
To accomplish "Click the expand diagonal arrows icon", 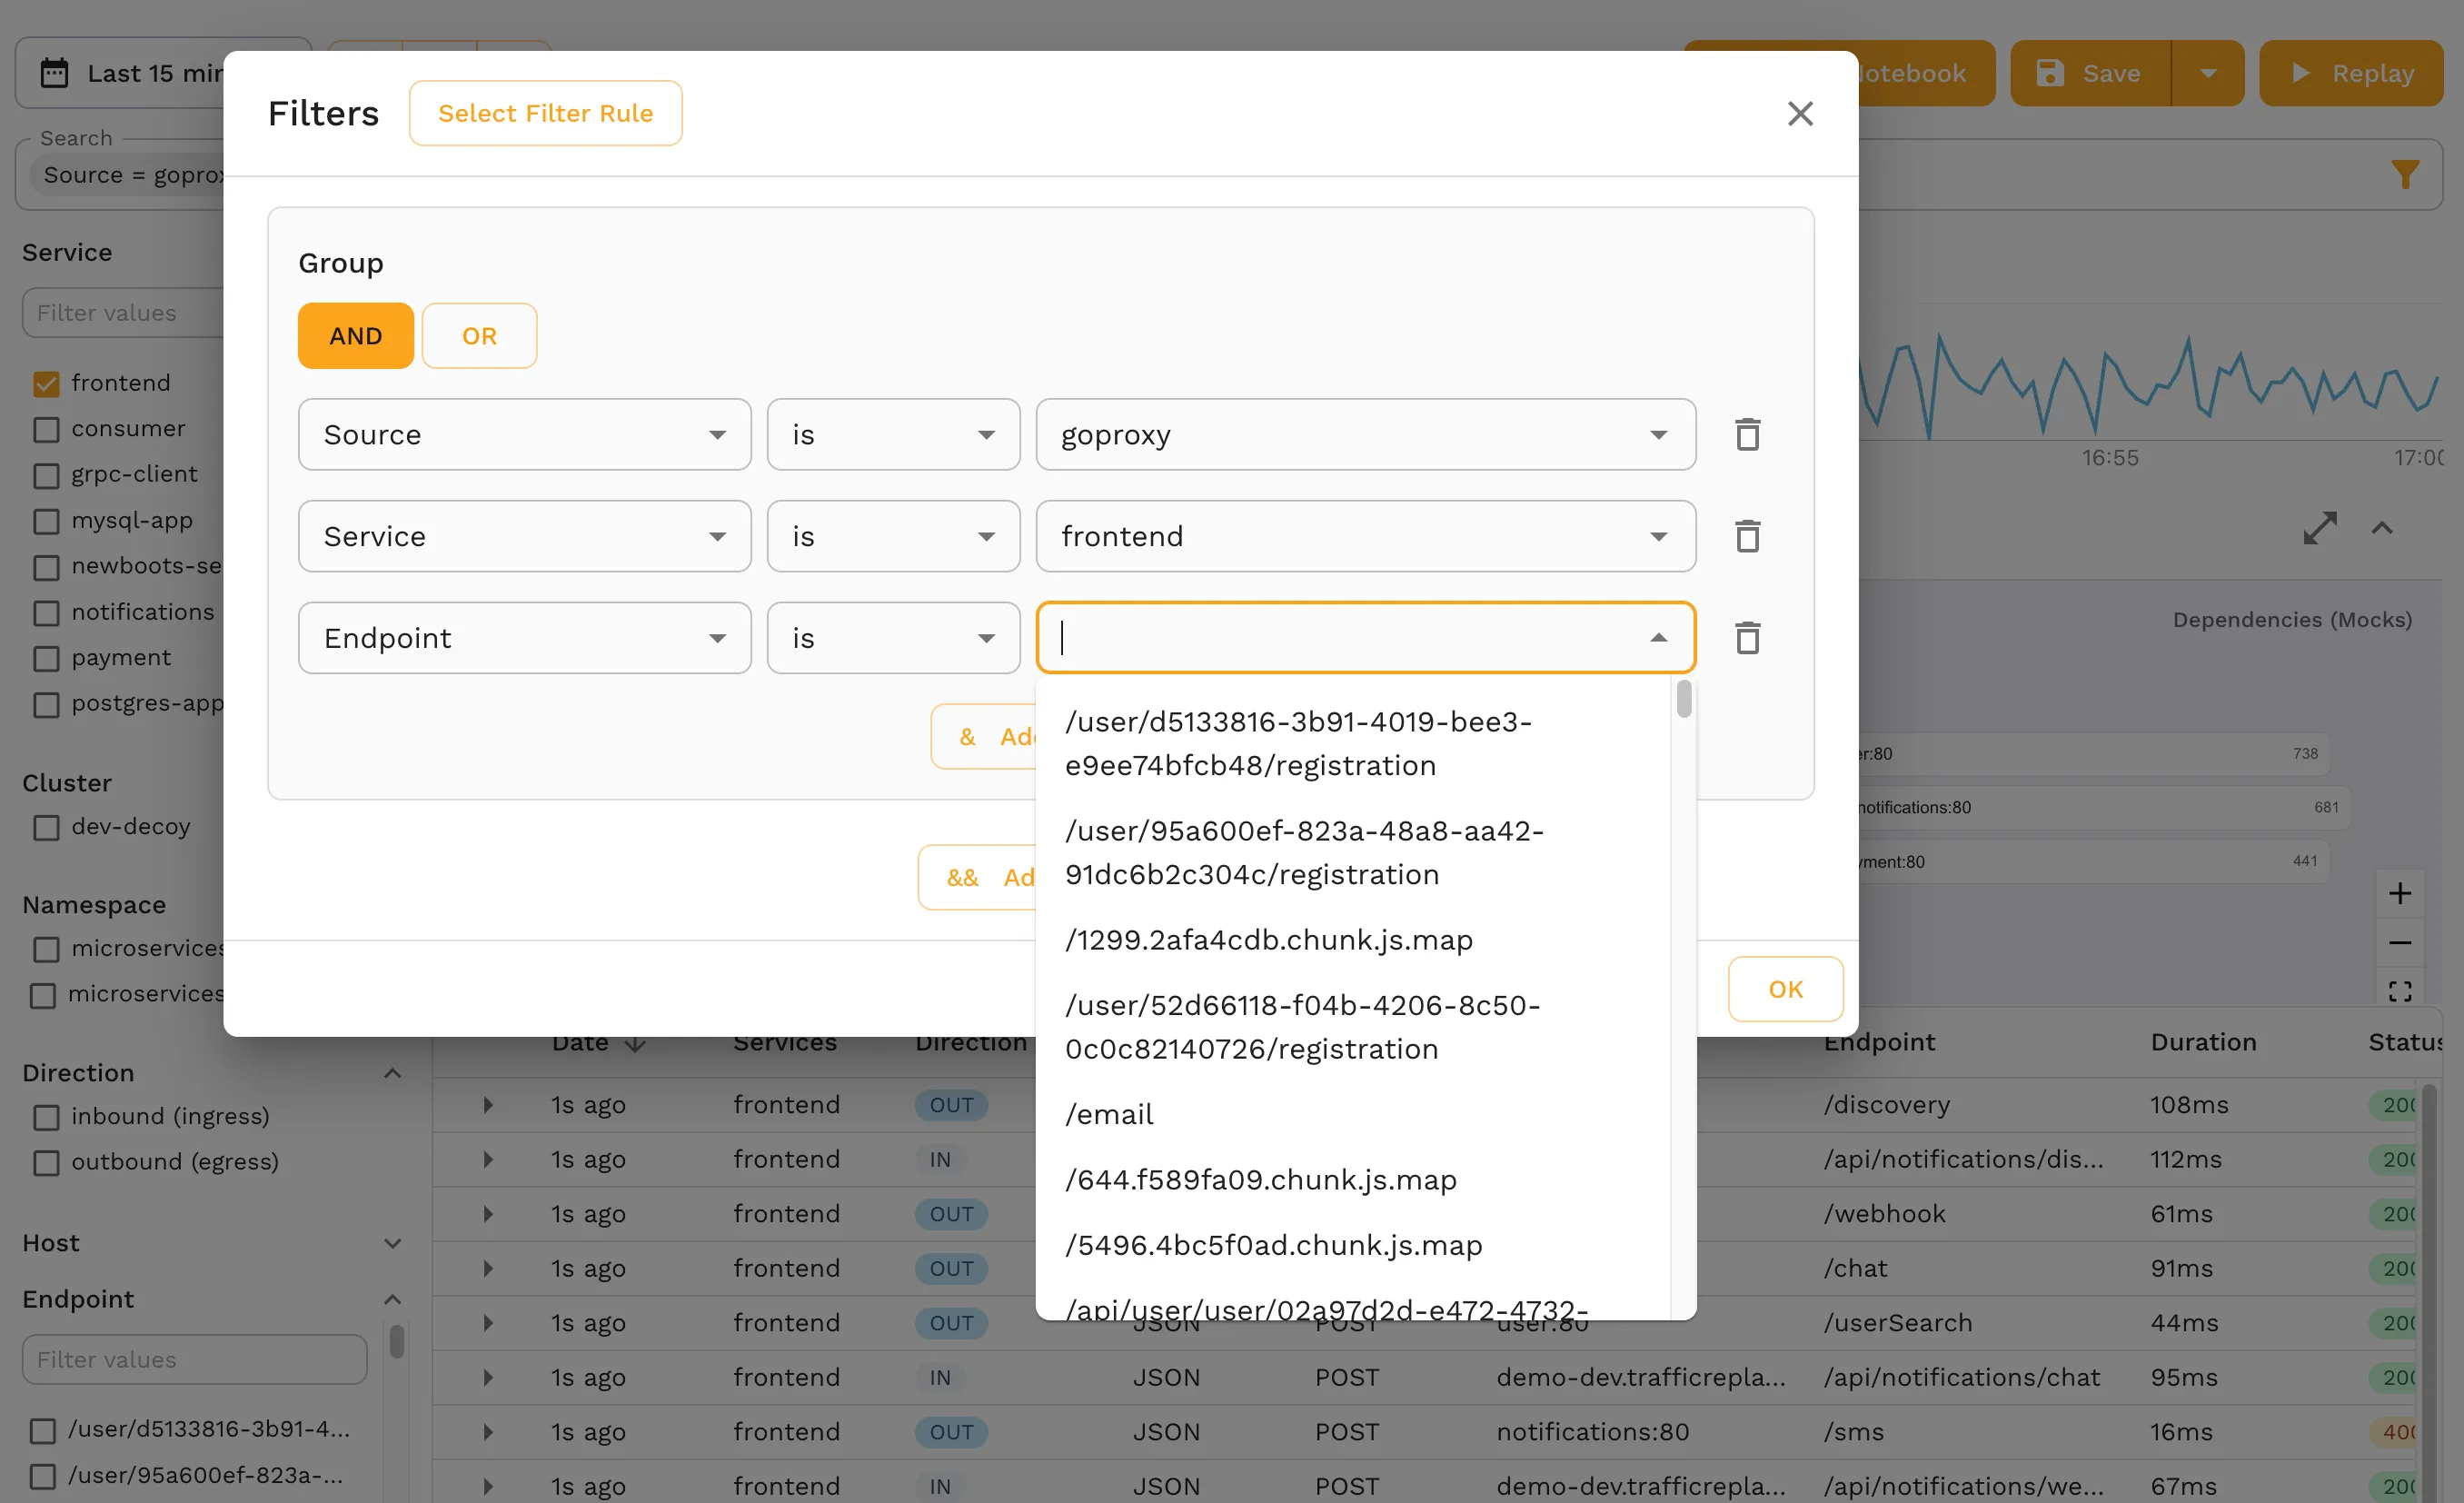I will (2320, 528).
